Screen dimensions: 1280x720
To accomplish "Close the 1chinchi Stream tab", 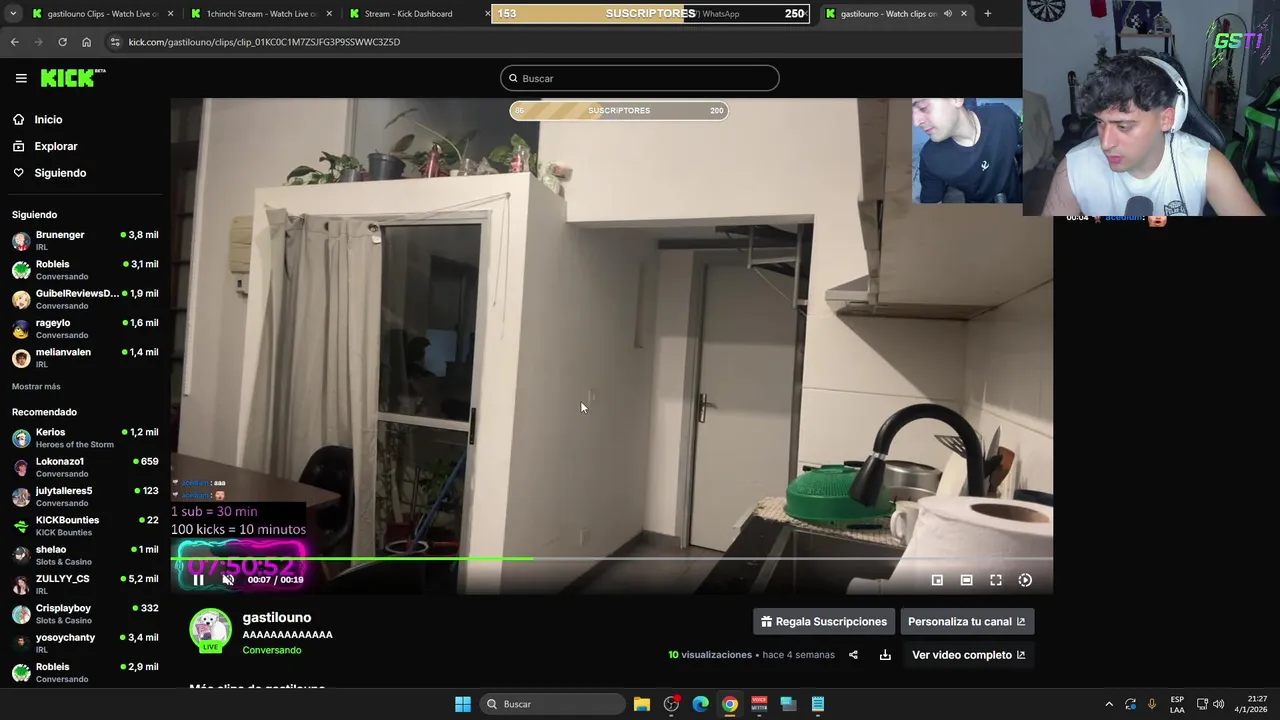I will (x=329, y=14).
